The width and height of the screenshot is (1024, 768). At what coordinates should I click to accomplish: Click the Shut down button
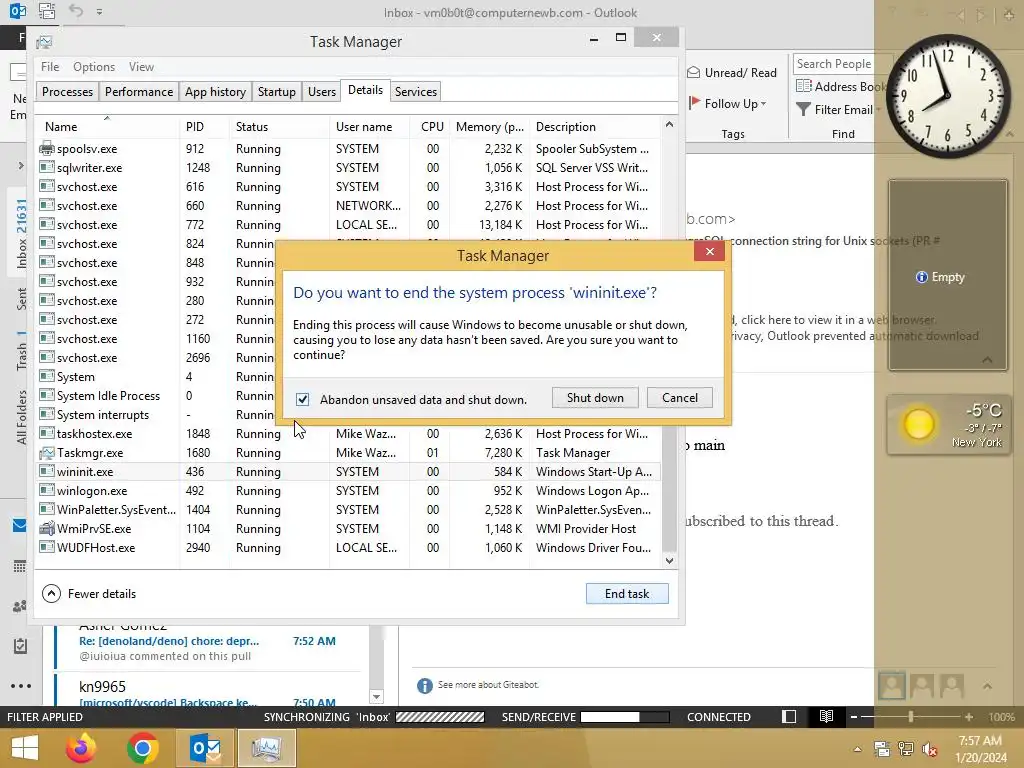[x=595, y=398]
